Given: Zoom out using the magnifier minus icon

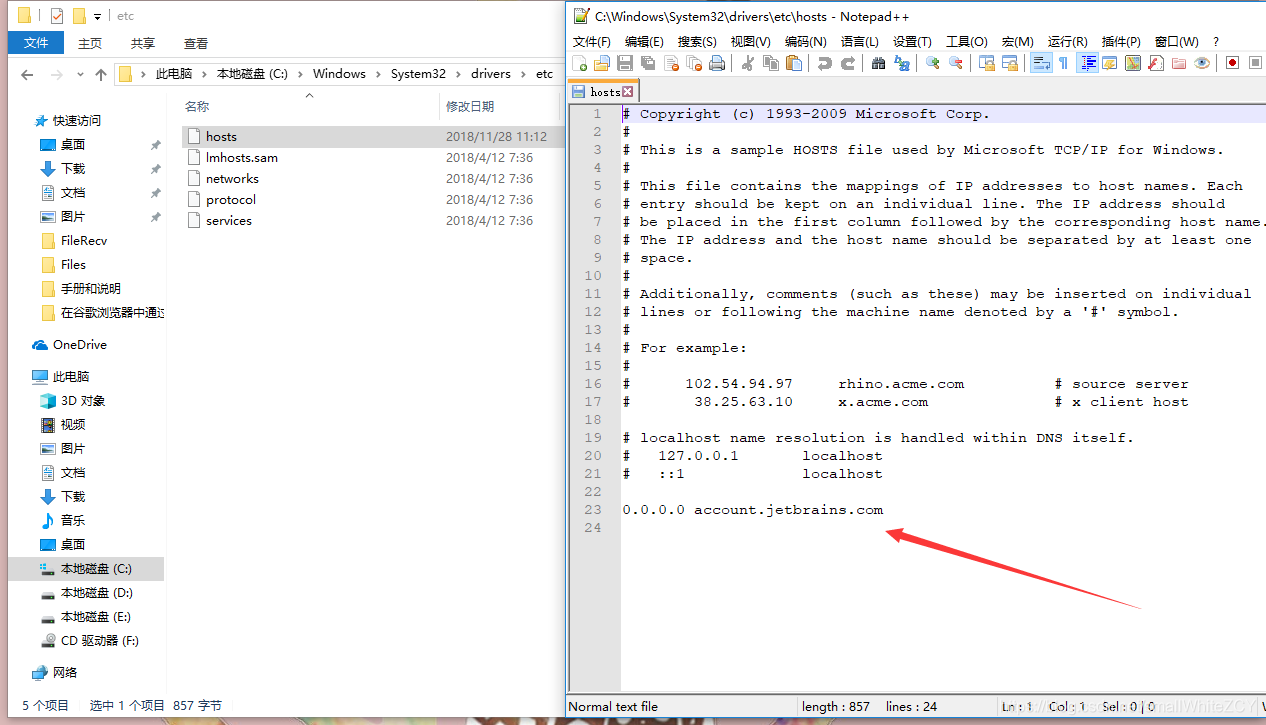Looking at the screenshot, I should 955,63.
